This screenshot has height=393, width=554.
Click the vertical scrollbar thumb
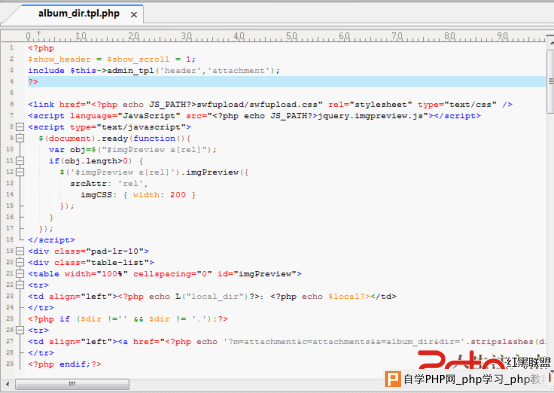(550, 82)
